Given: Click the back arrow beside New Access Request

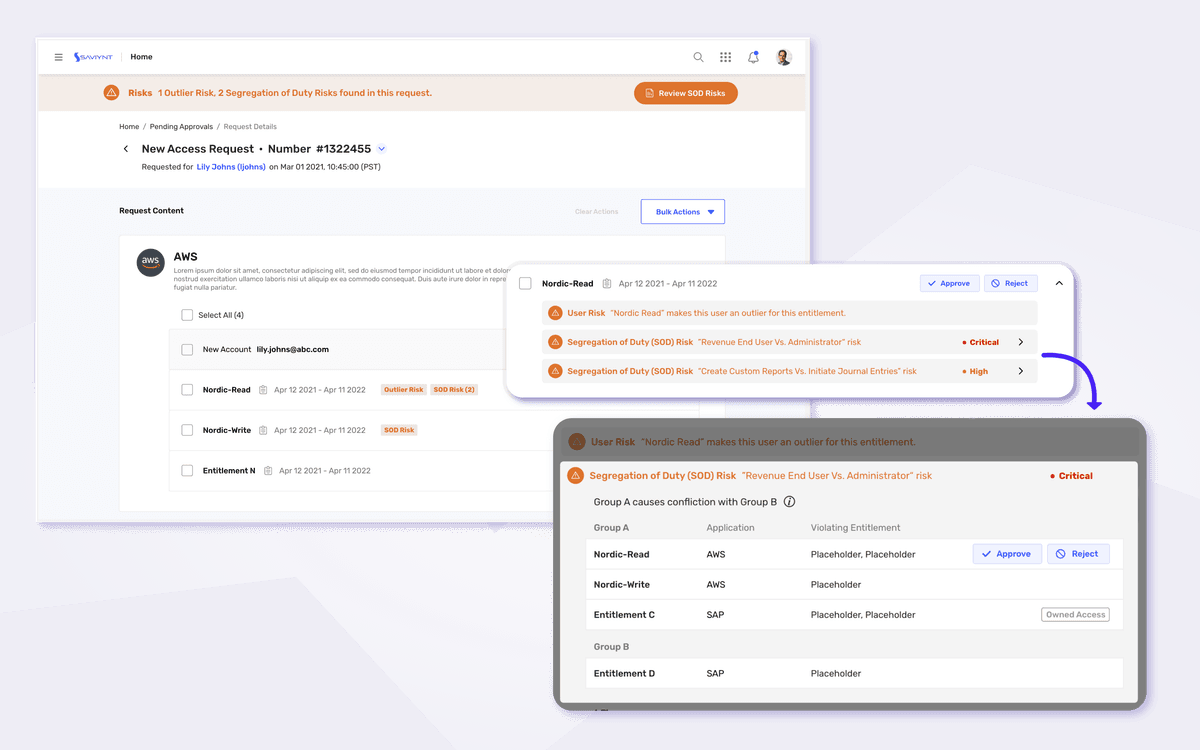Looking at the screenshot, I should (x=126, y=149).
